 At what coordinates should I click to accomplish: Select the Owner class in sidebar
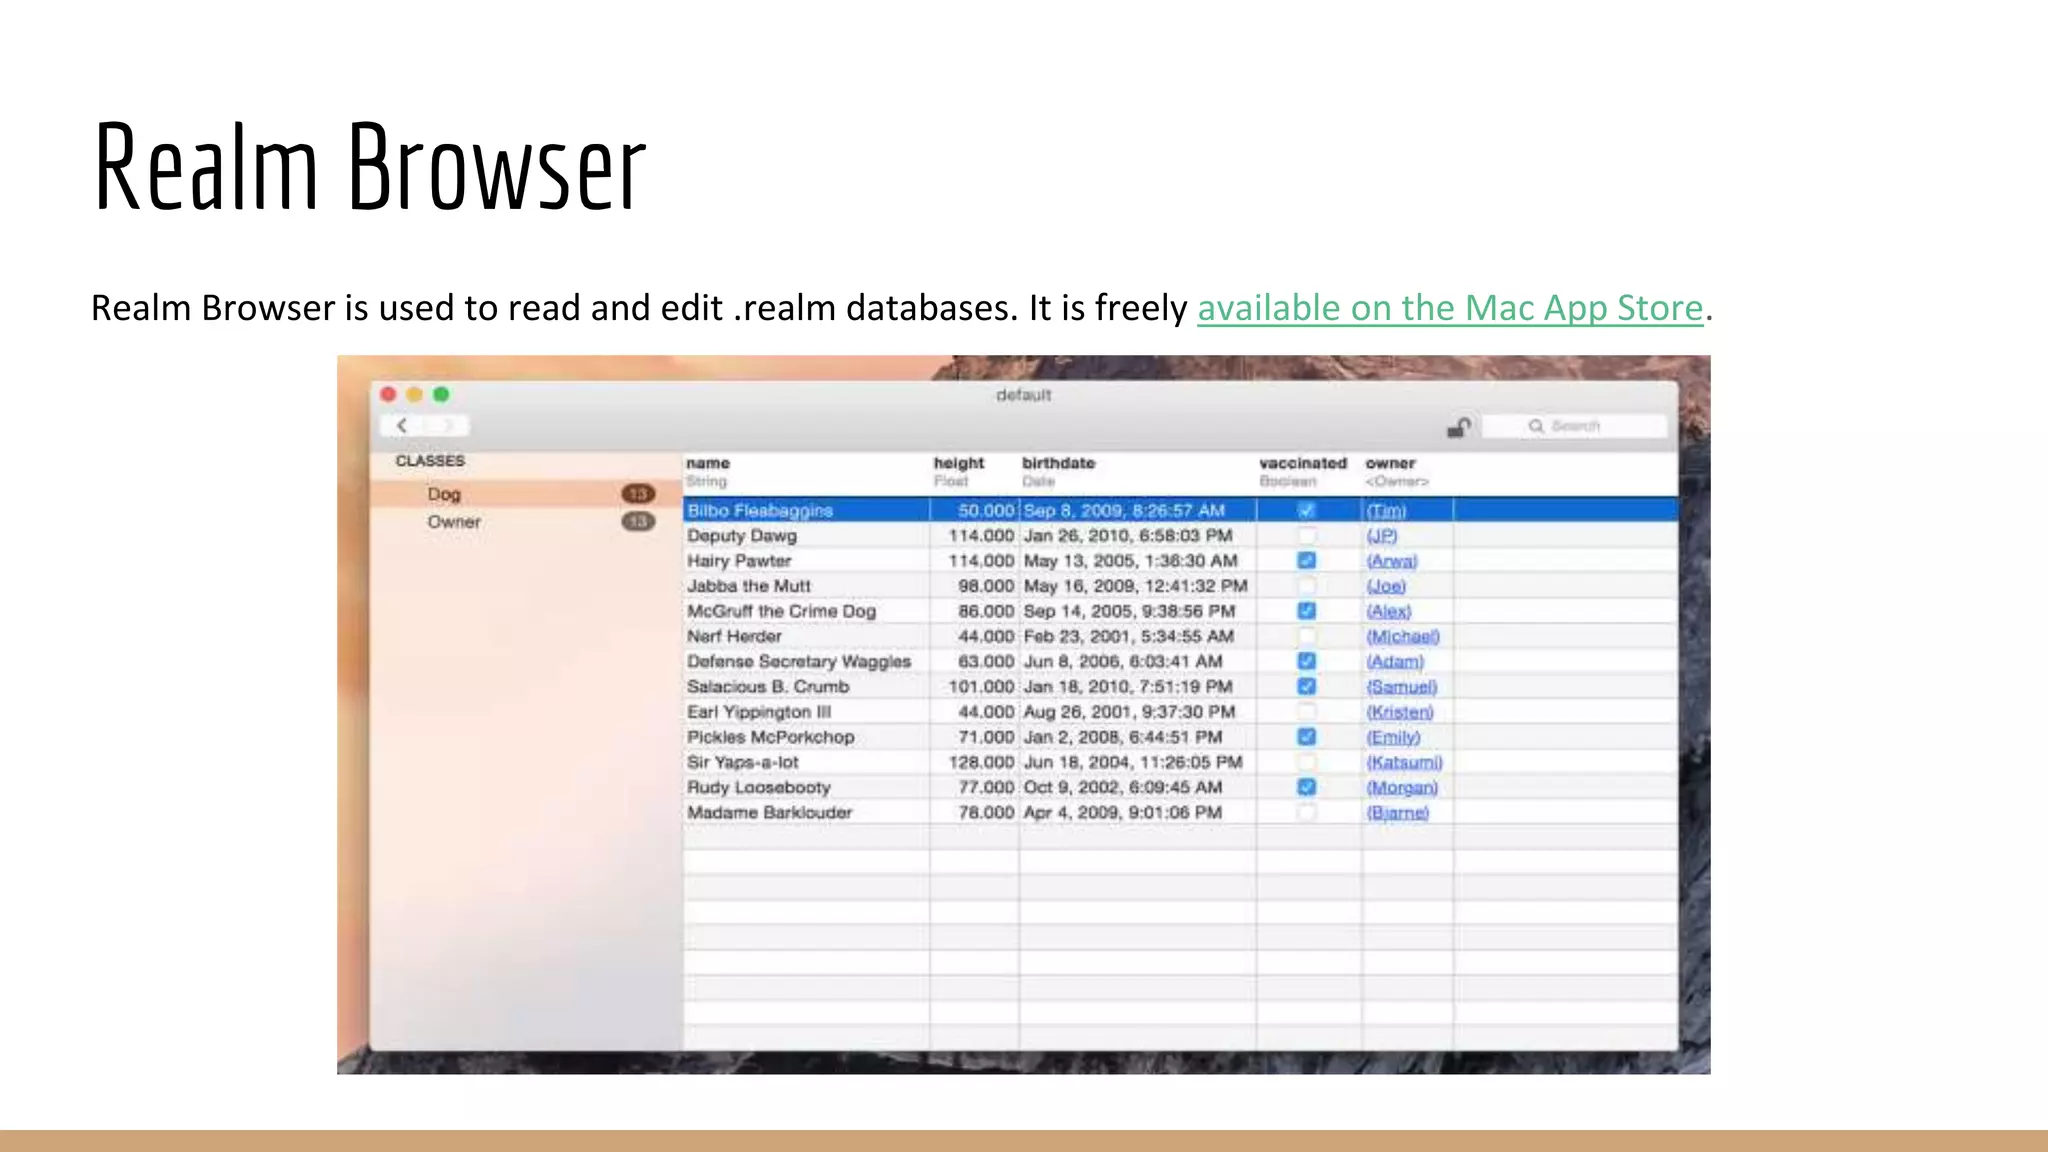click(526, 521)
